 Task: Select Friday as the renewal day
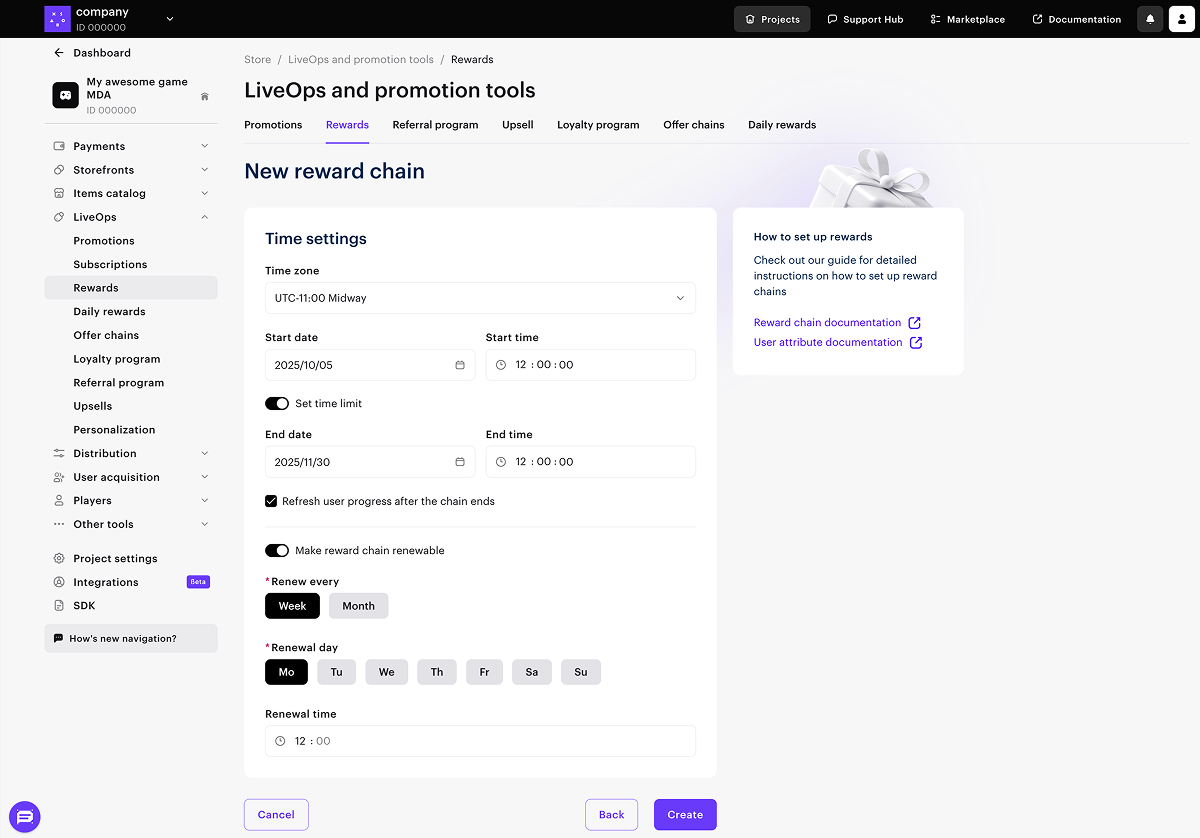tap(484, 672)
